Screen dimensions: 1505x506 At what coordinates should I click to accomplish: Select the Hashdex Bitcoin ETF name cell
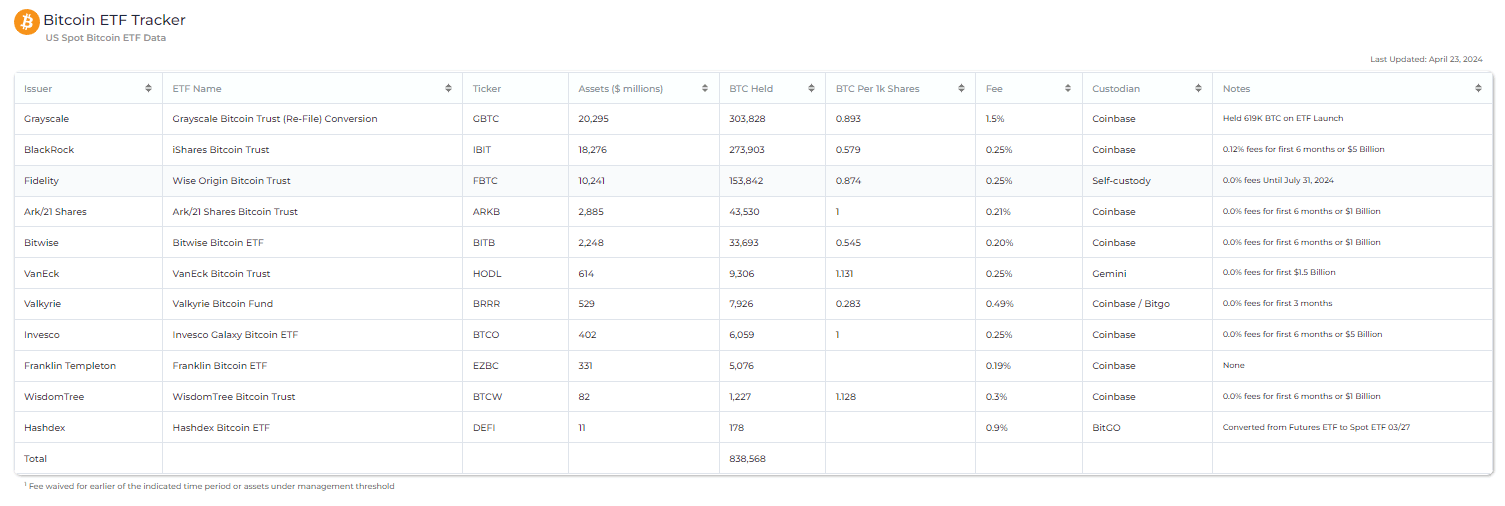pos(221,428)
